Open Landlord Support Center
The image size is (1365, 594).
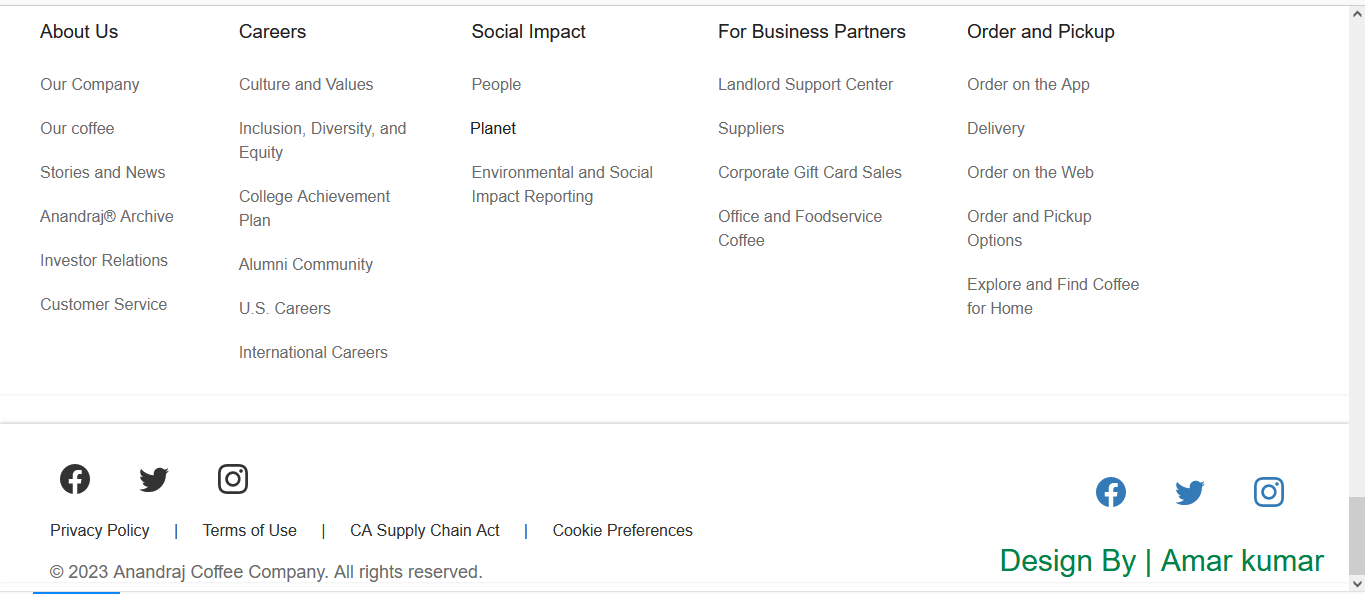pos(805,85)
